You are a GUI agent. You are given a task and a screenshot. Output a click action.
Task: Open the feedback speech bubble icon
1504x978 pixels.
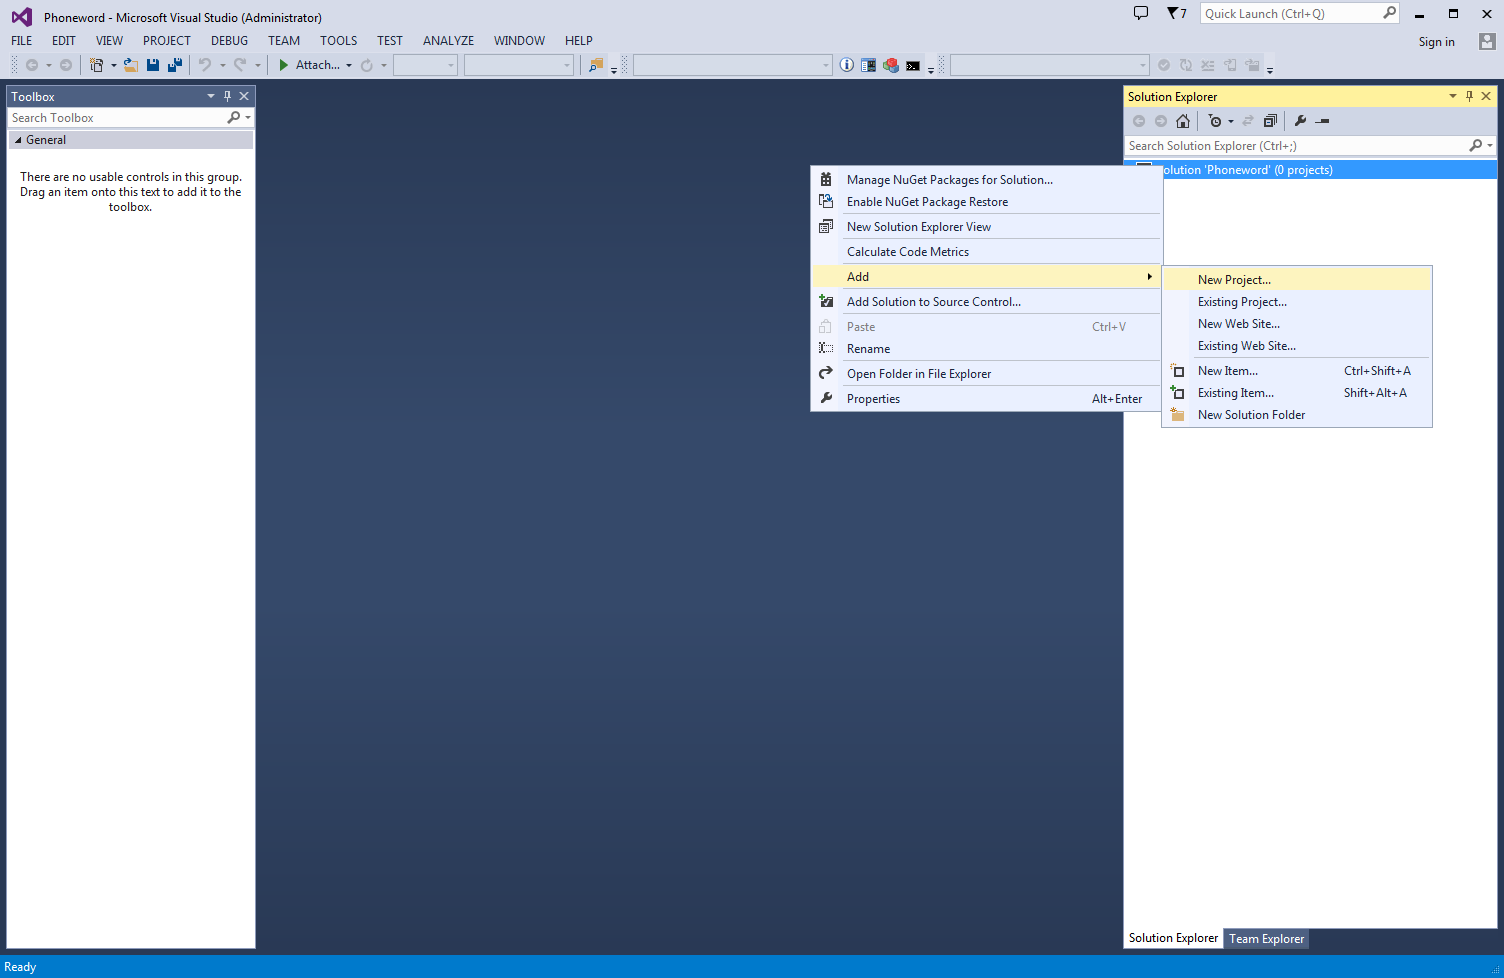[x=1141, y=14]
